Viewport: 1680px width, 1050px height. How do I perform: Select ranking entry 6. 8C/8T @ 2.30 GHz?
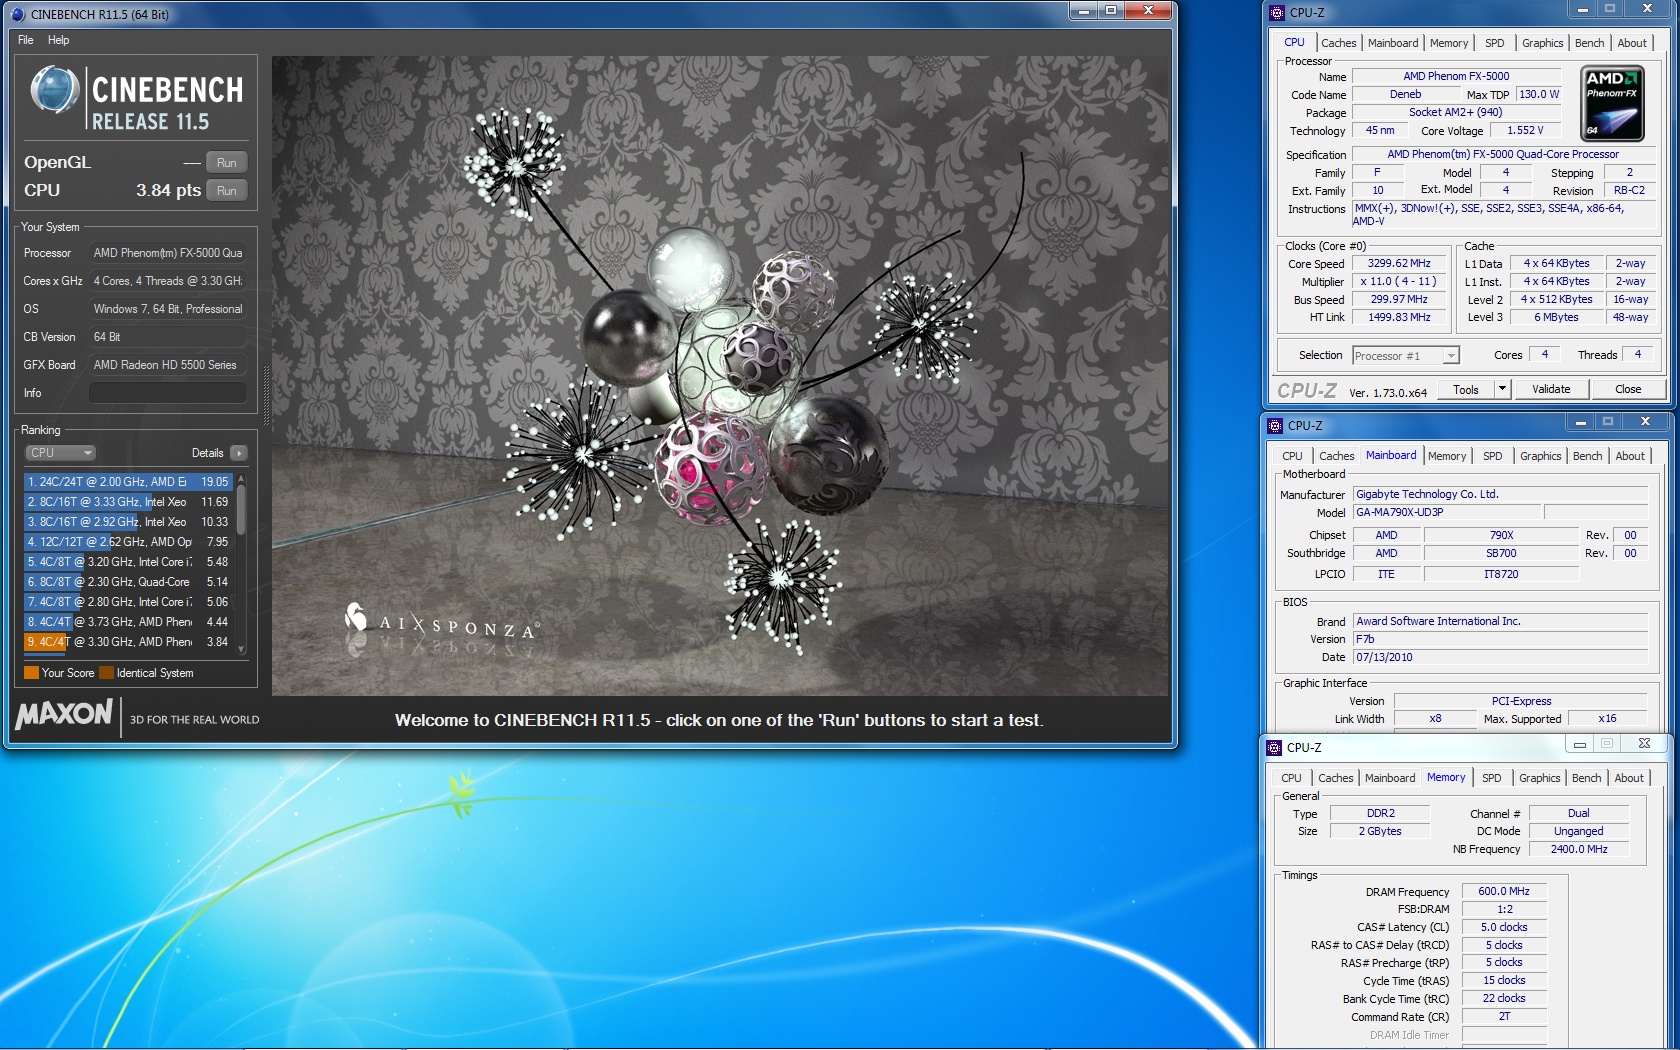(x=128, y=582)
